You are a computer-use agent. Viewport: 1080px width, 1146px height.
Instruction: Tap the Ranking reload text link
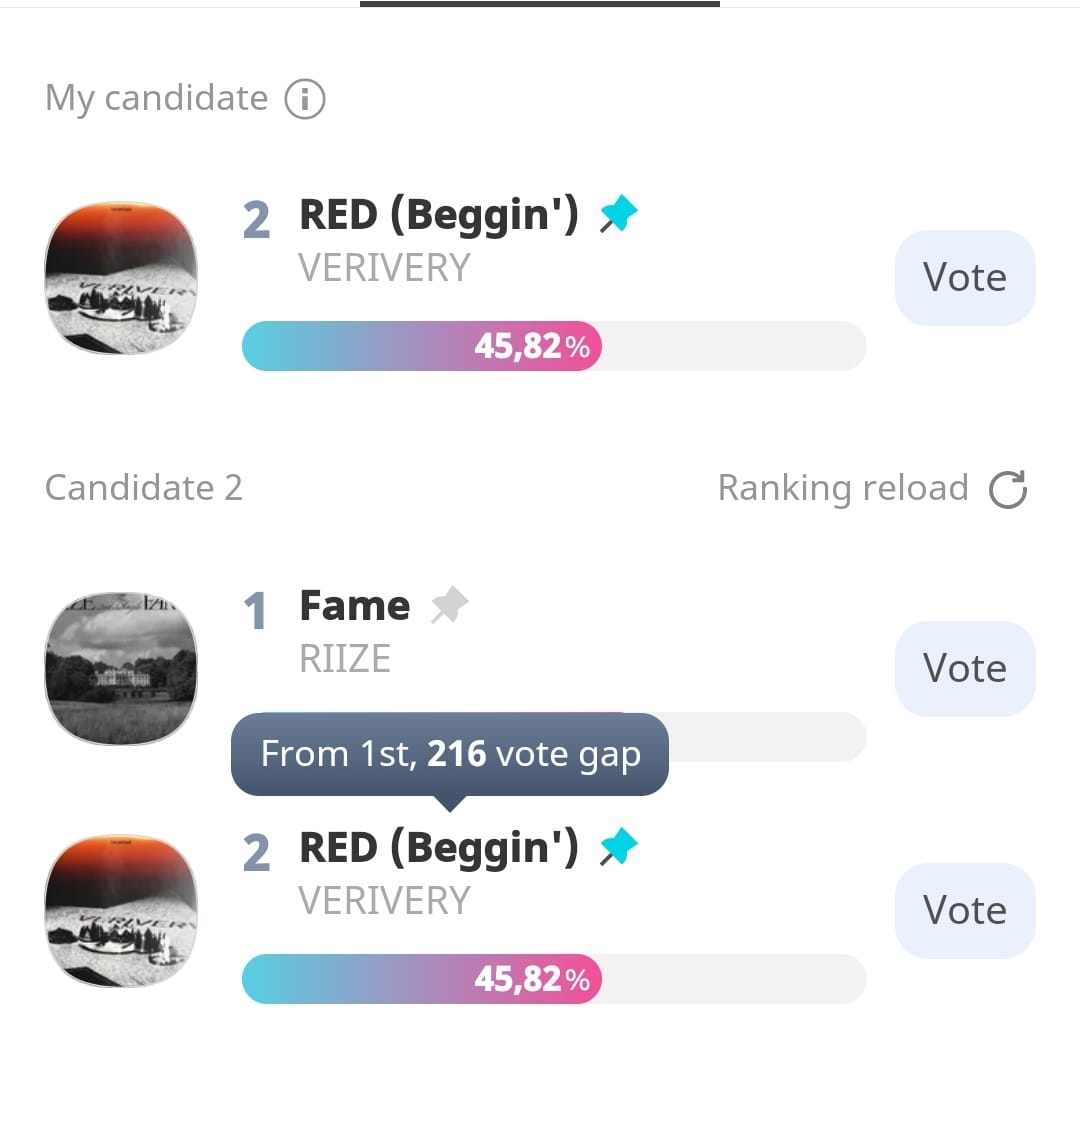coord(842,488)
